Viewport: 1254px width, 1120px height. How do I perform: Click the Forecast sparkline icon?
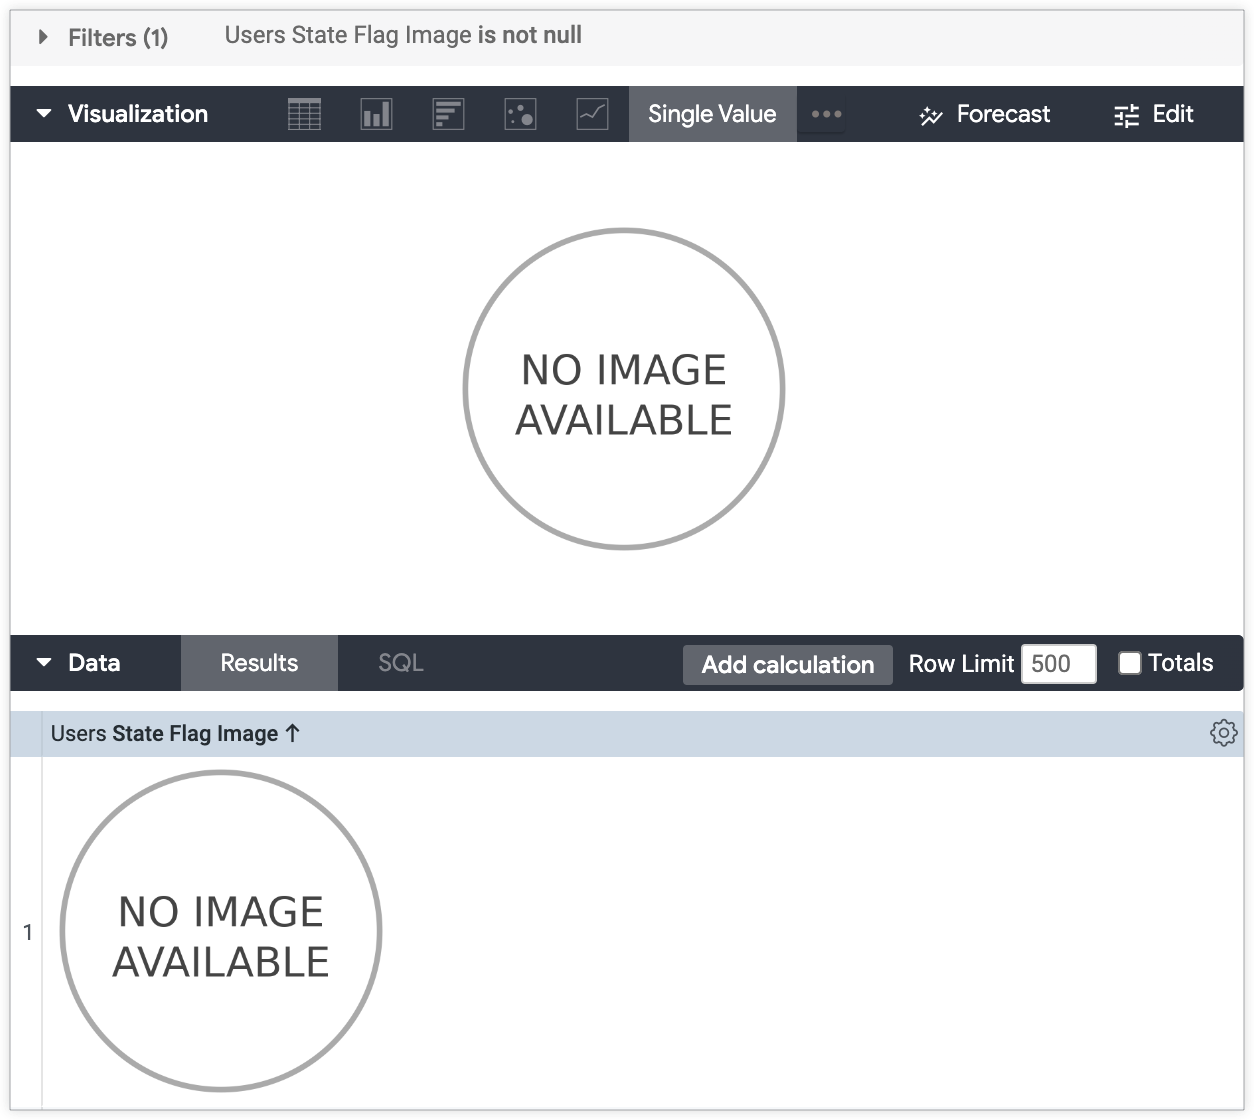tap(931, 115)
